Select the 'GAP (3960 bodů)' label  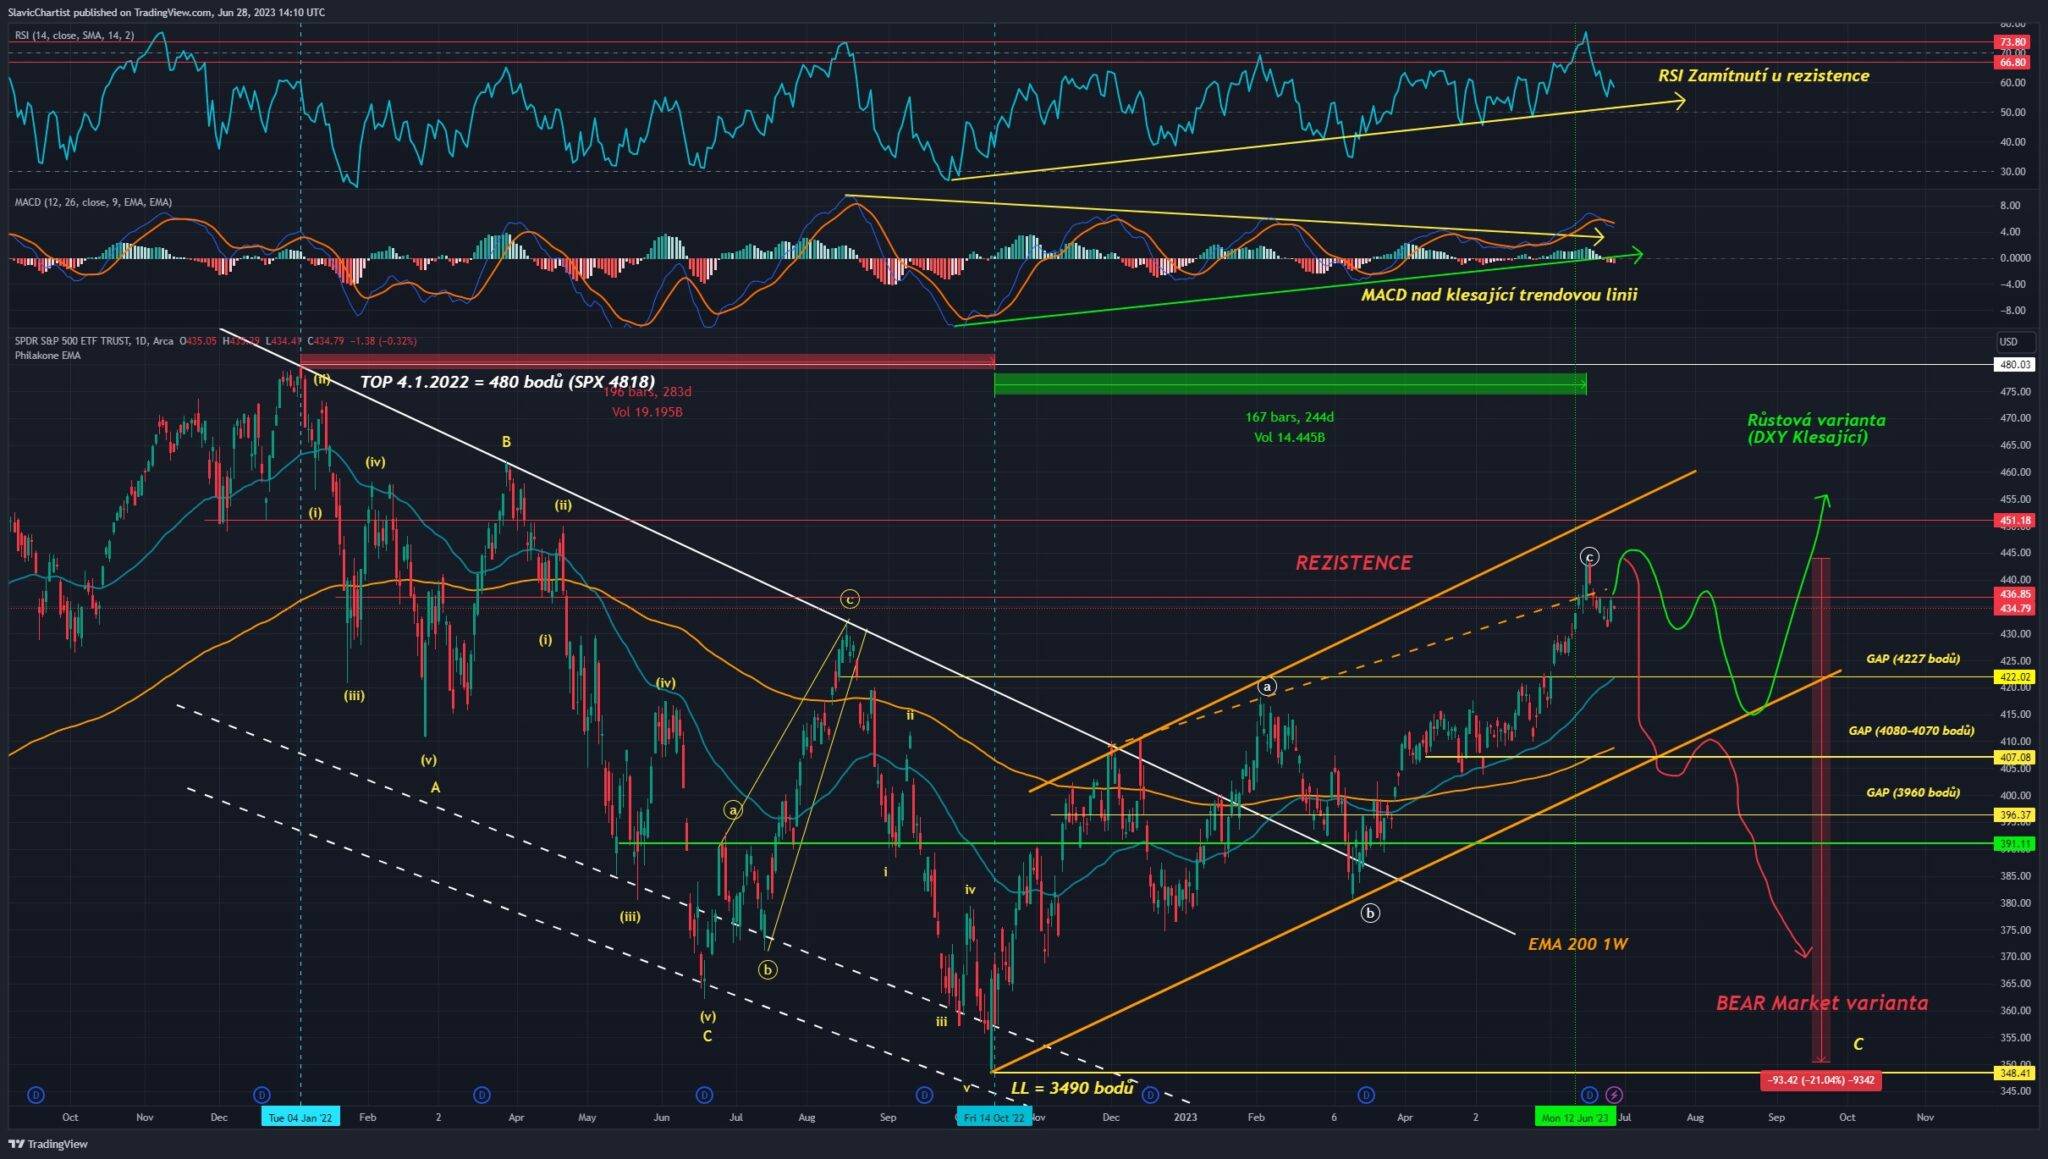(x=1912, y=793)
